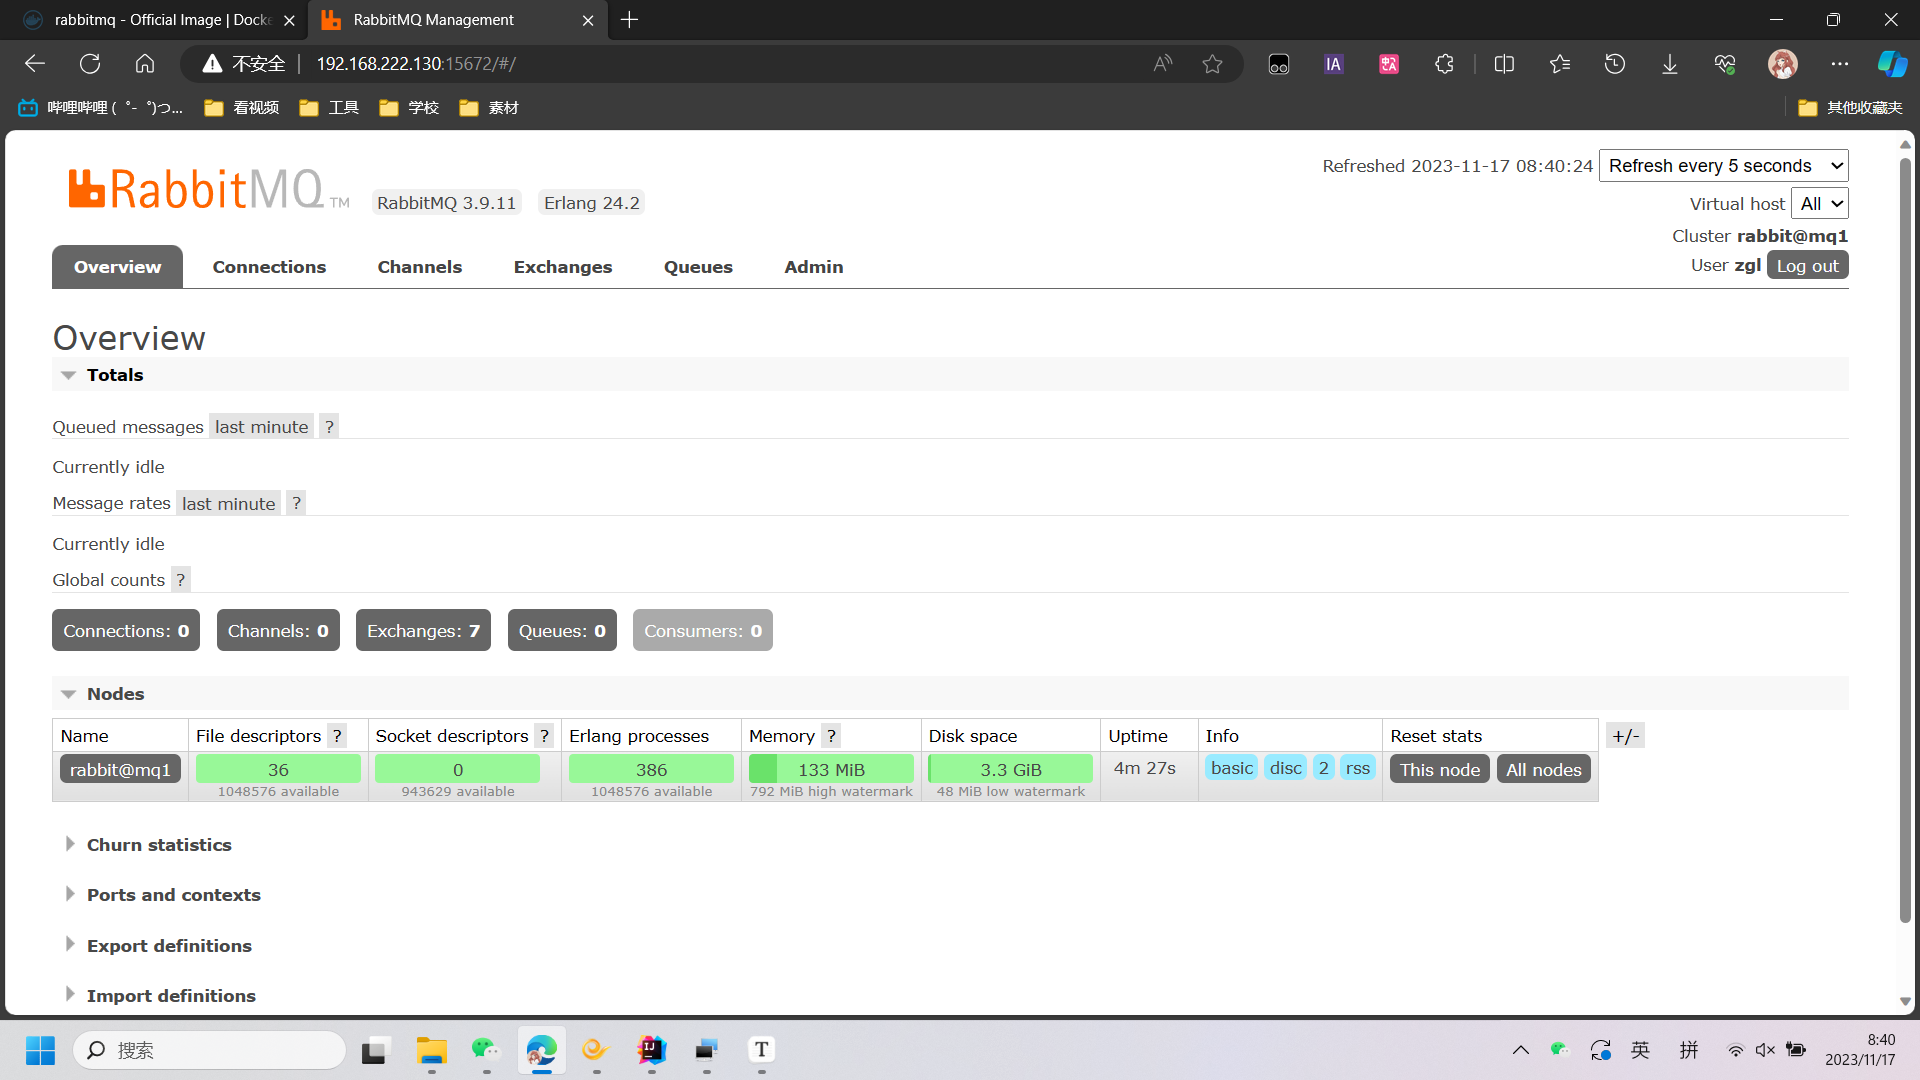The width and height of the screenshot is (1920, 1080).
Task: Open the Virtual host dropdown
Action: pos(1819,204)
